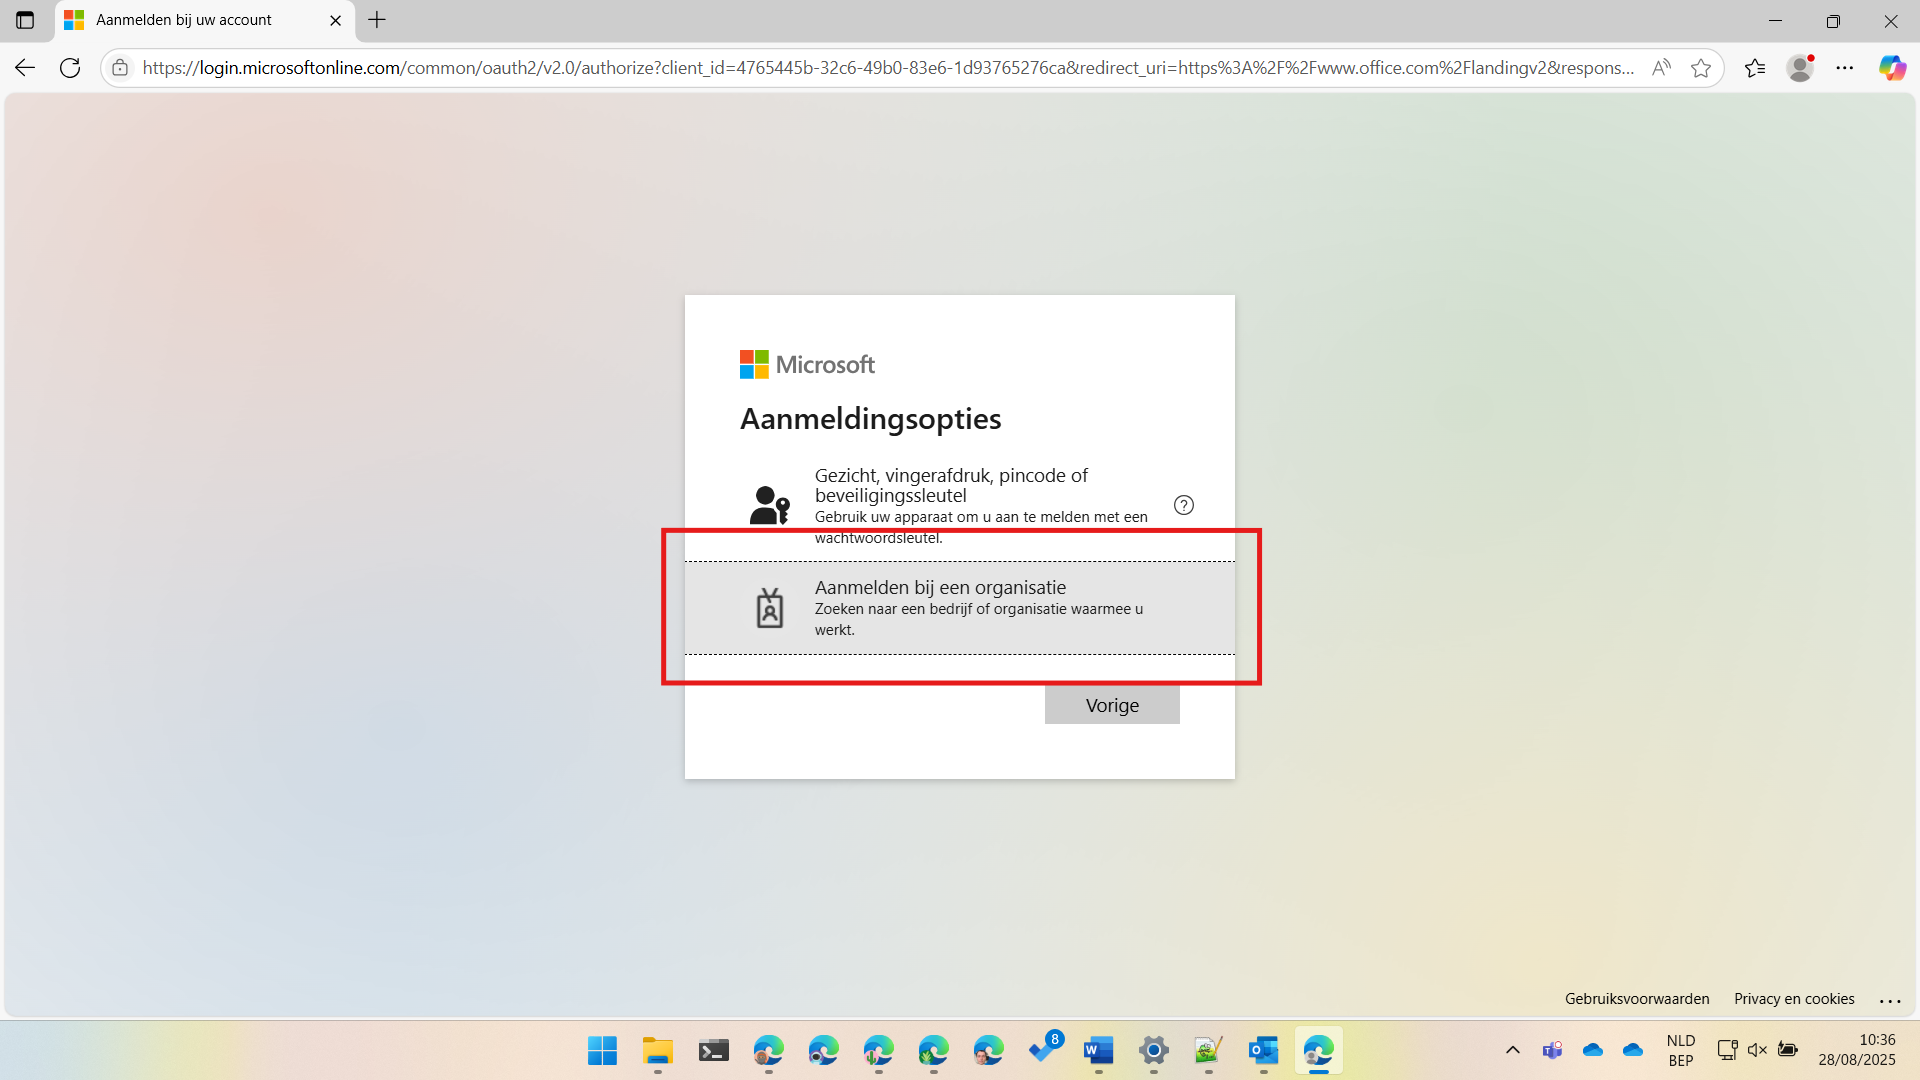Open the Copilot sidebar icon
The image size is (1920, 1080).
tap(1892, 68)
